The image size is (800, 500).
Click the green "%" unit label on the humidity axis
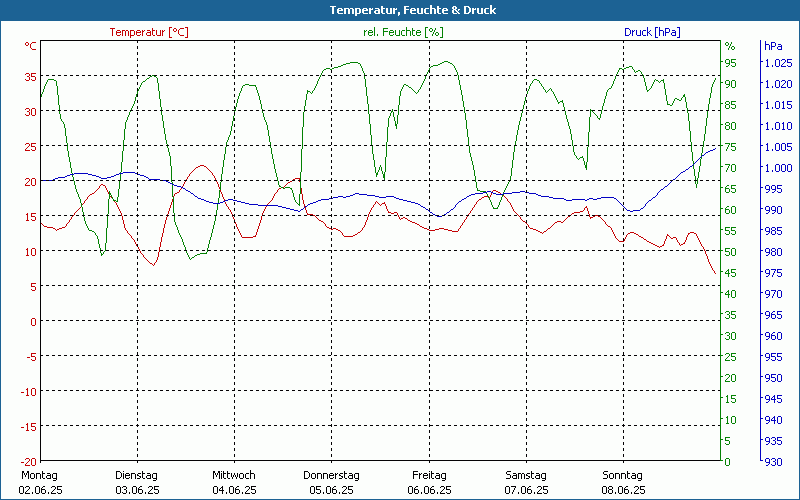coord(730,46)
